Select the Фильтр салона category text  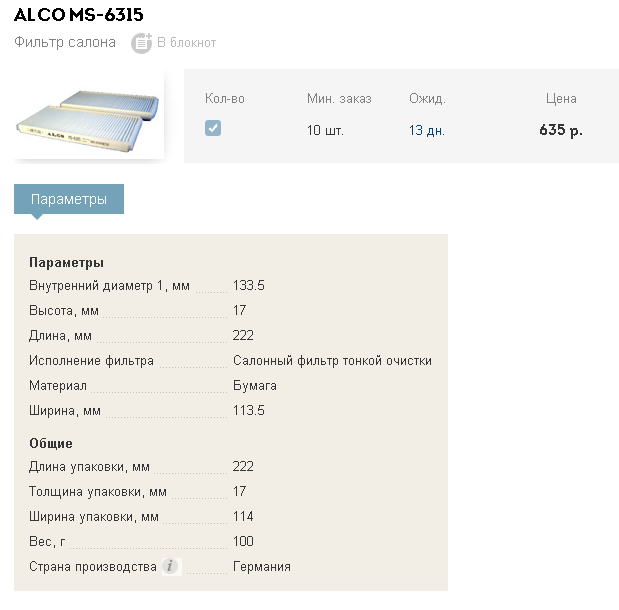pos(65,43)
